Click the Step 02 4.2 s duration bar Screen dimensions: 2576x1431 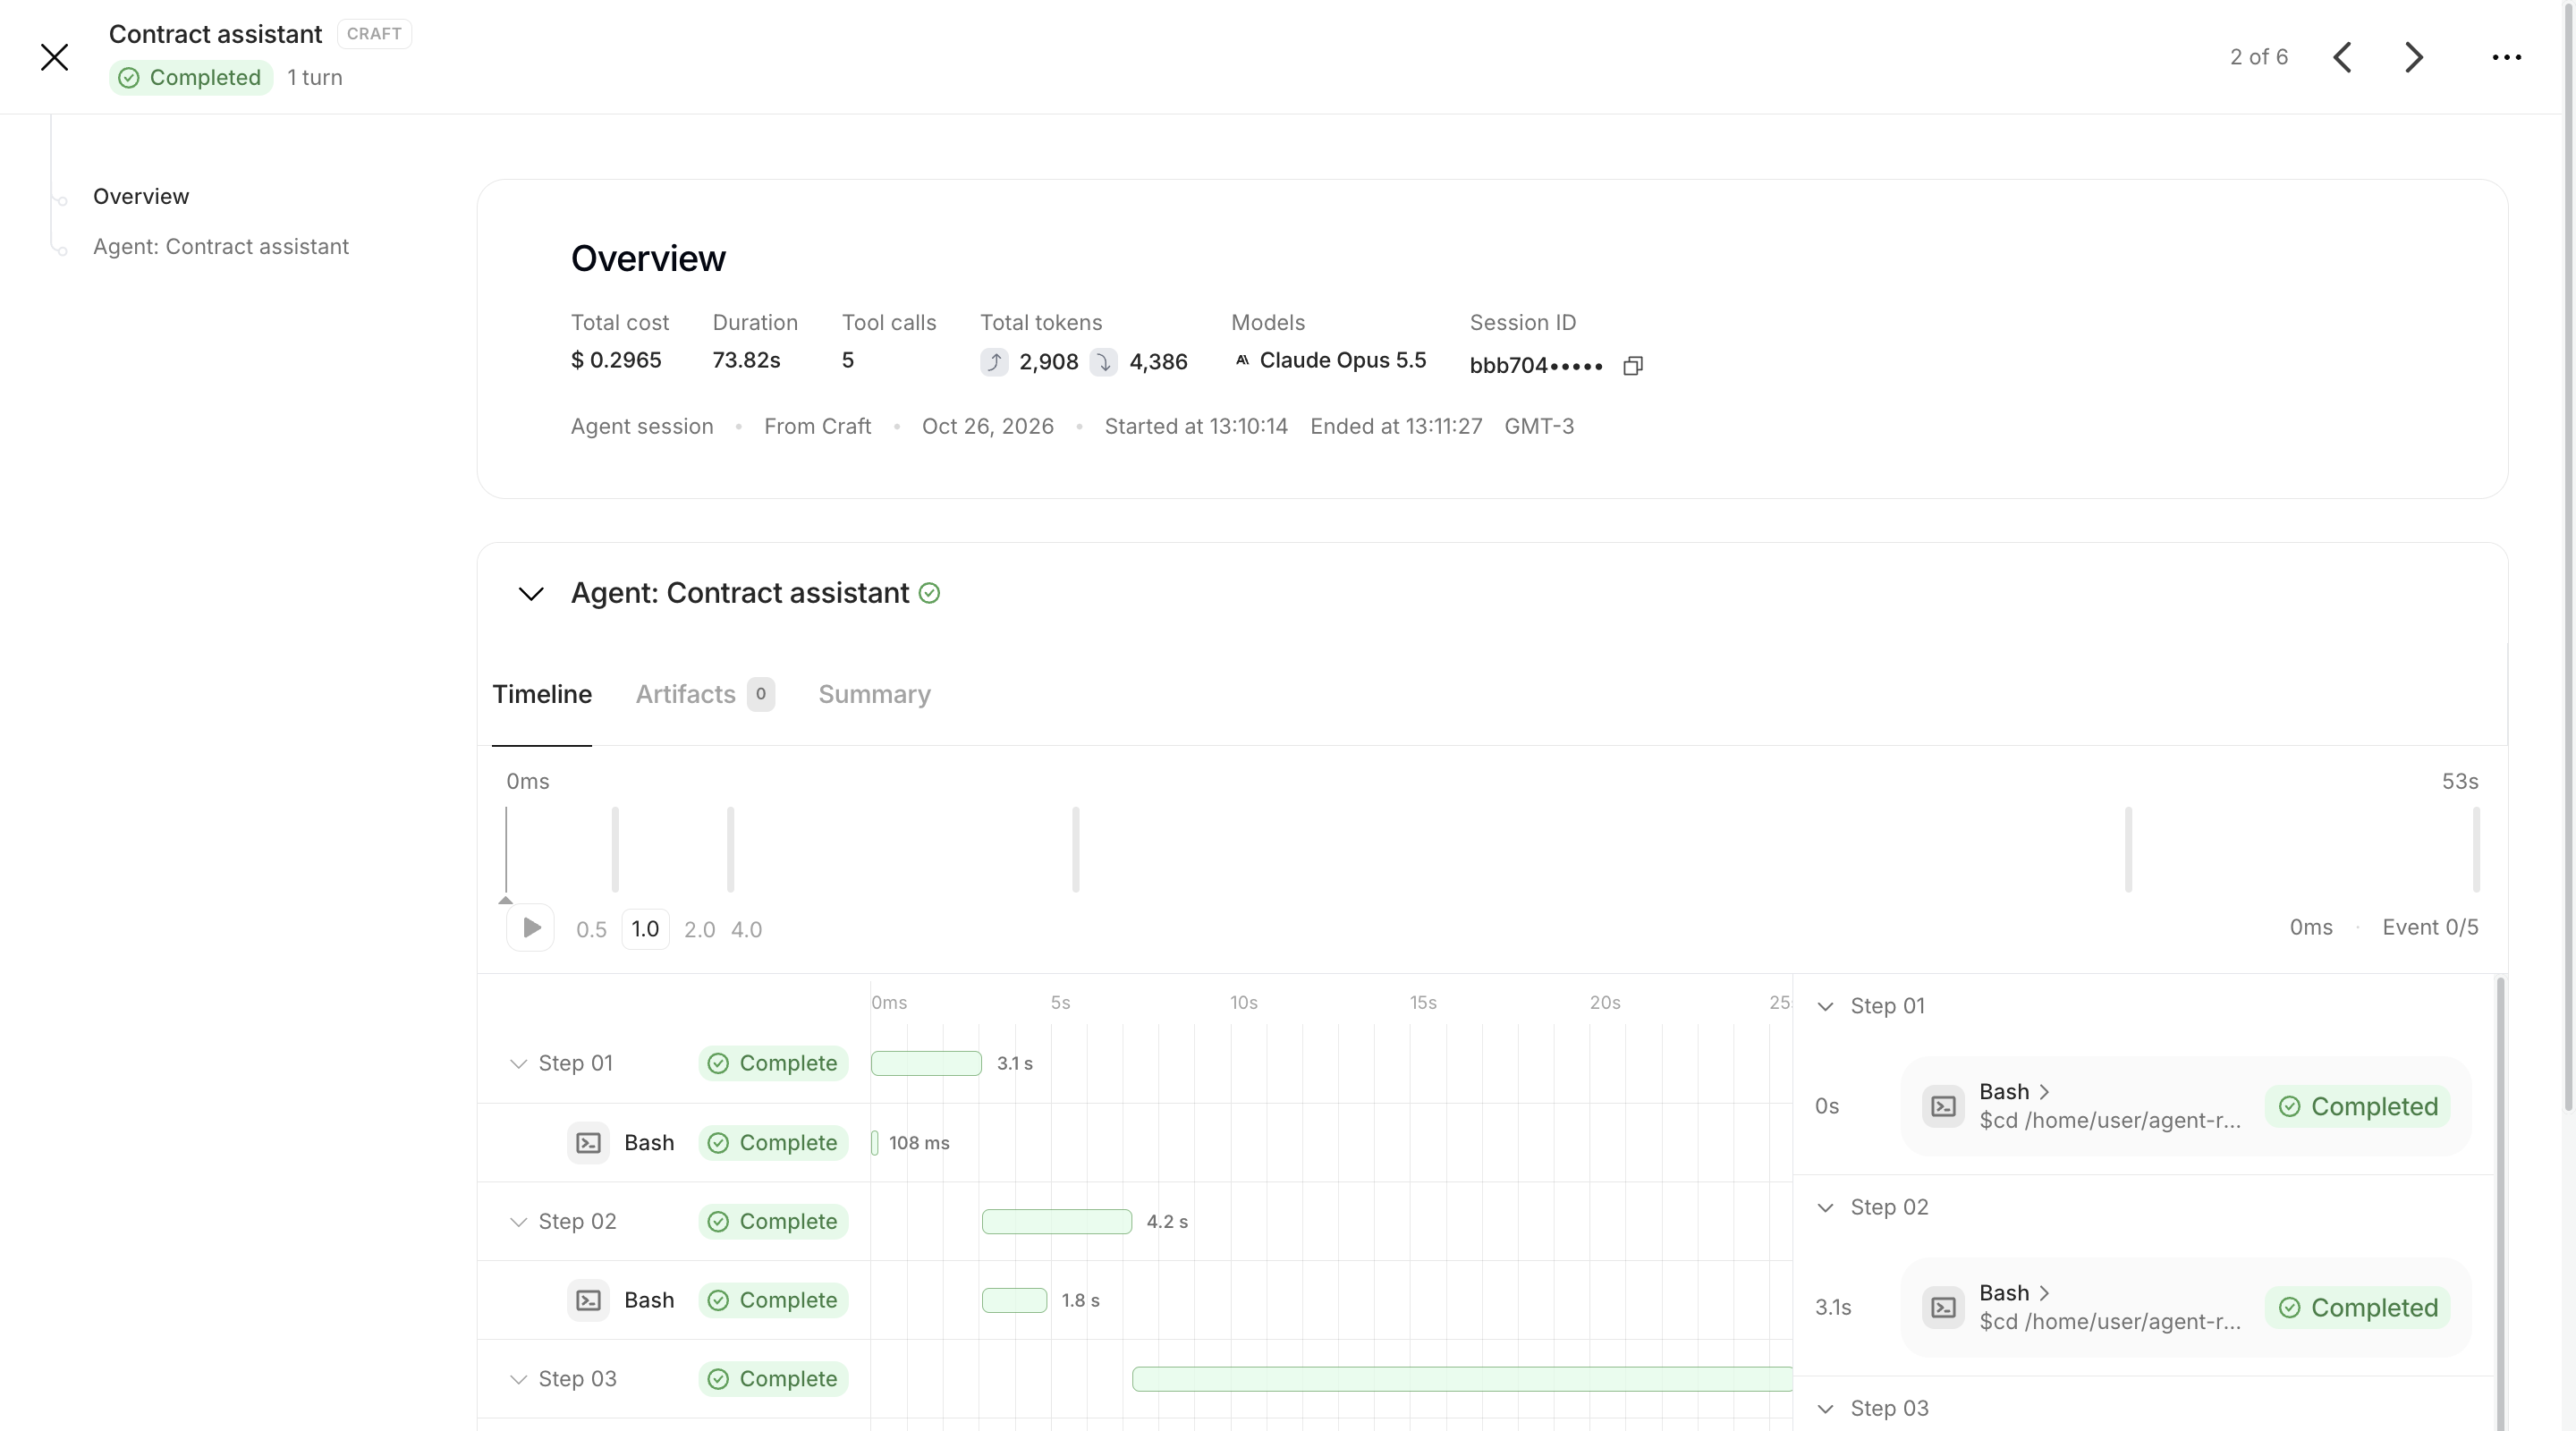[1057, 1222]
